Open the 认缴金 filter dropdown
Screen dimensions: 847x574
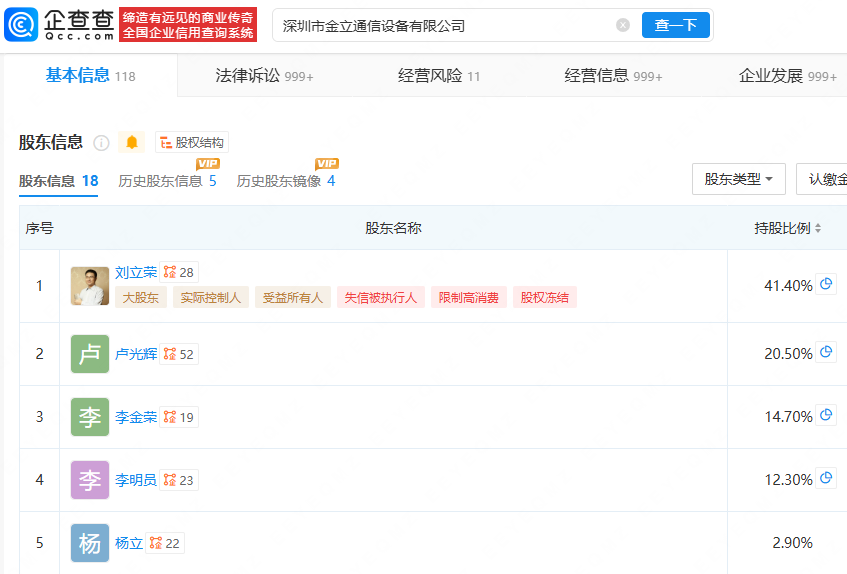pyautogui.click(x=826, y=179)
